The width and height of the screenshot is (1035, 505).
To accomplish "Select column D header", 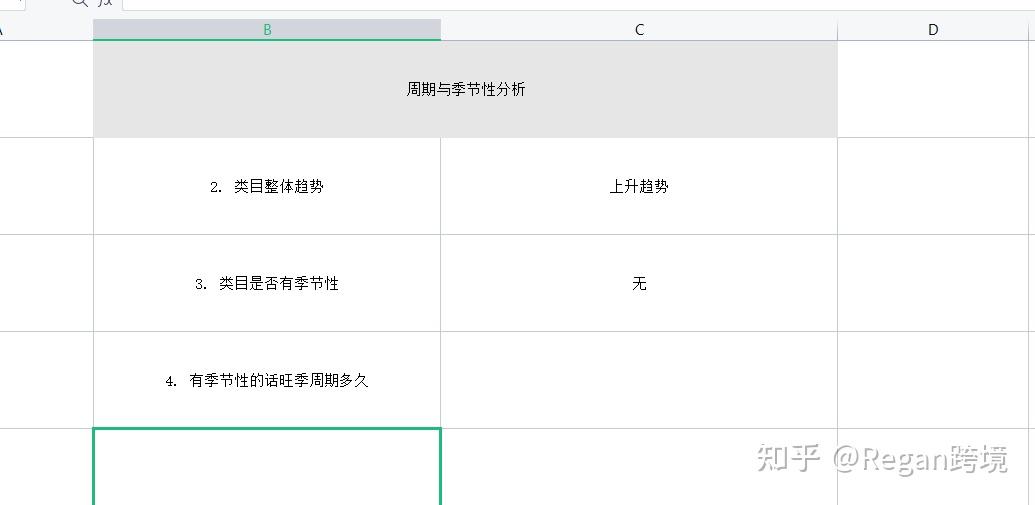I will [933, 30].
